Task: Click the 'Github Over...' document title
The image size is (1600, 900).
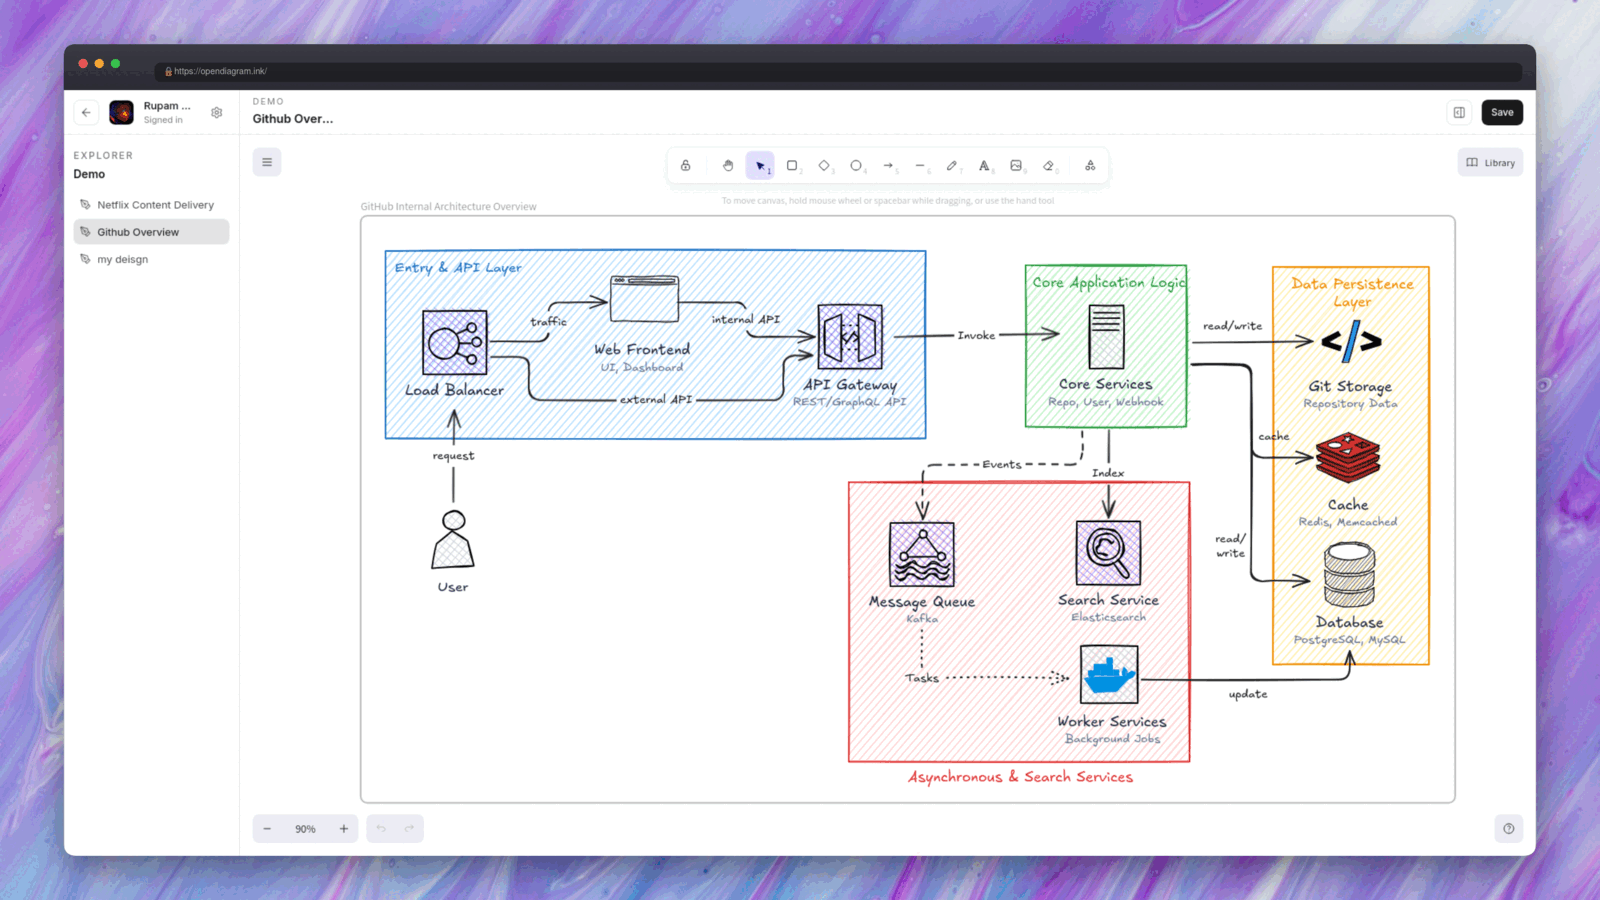Action: [x=292, y=119]
